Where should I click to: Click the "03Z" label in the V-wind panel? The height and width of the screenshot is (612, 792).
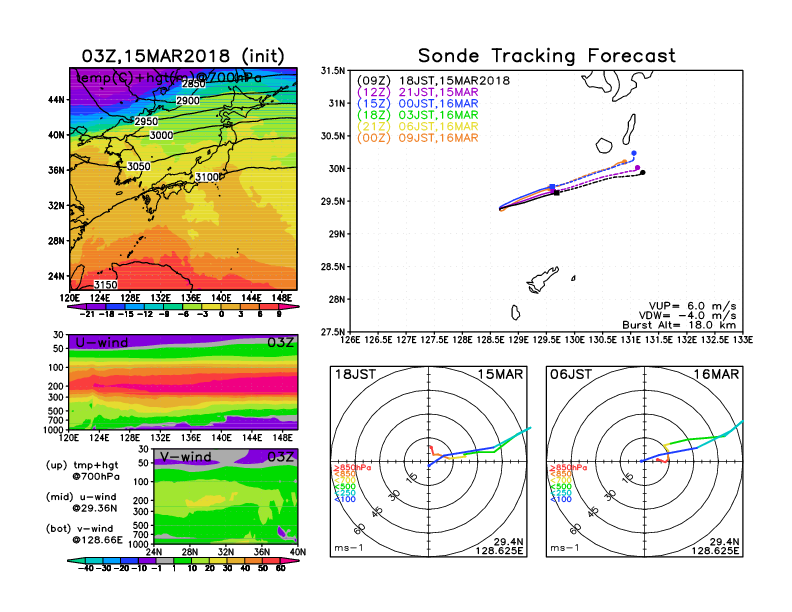[281, 457]
